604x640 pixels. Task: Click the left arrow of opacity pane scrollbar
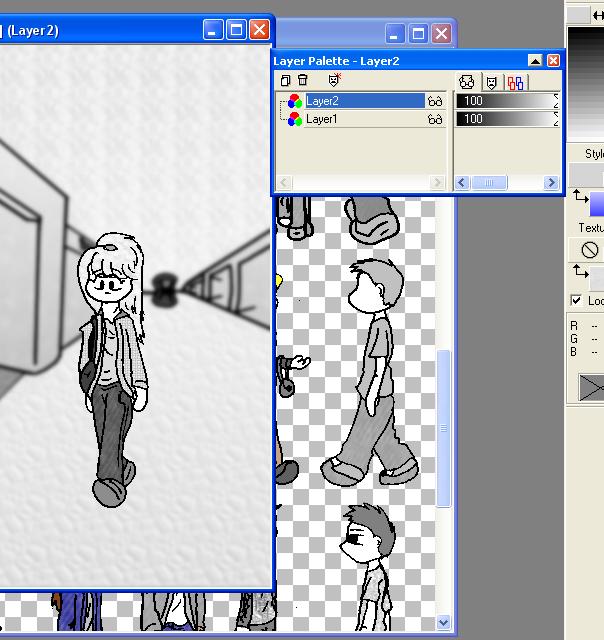462,182
